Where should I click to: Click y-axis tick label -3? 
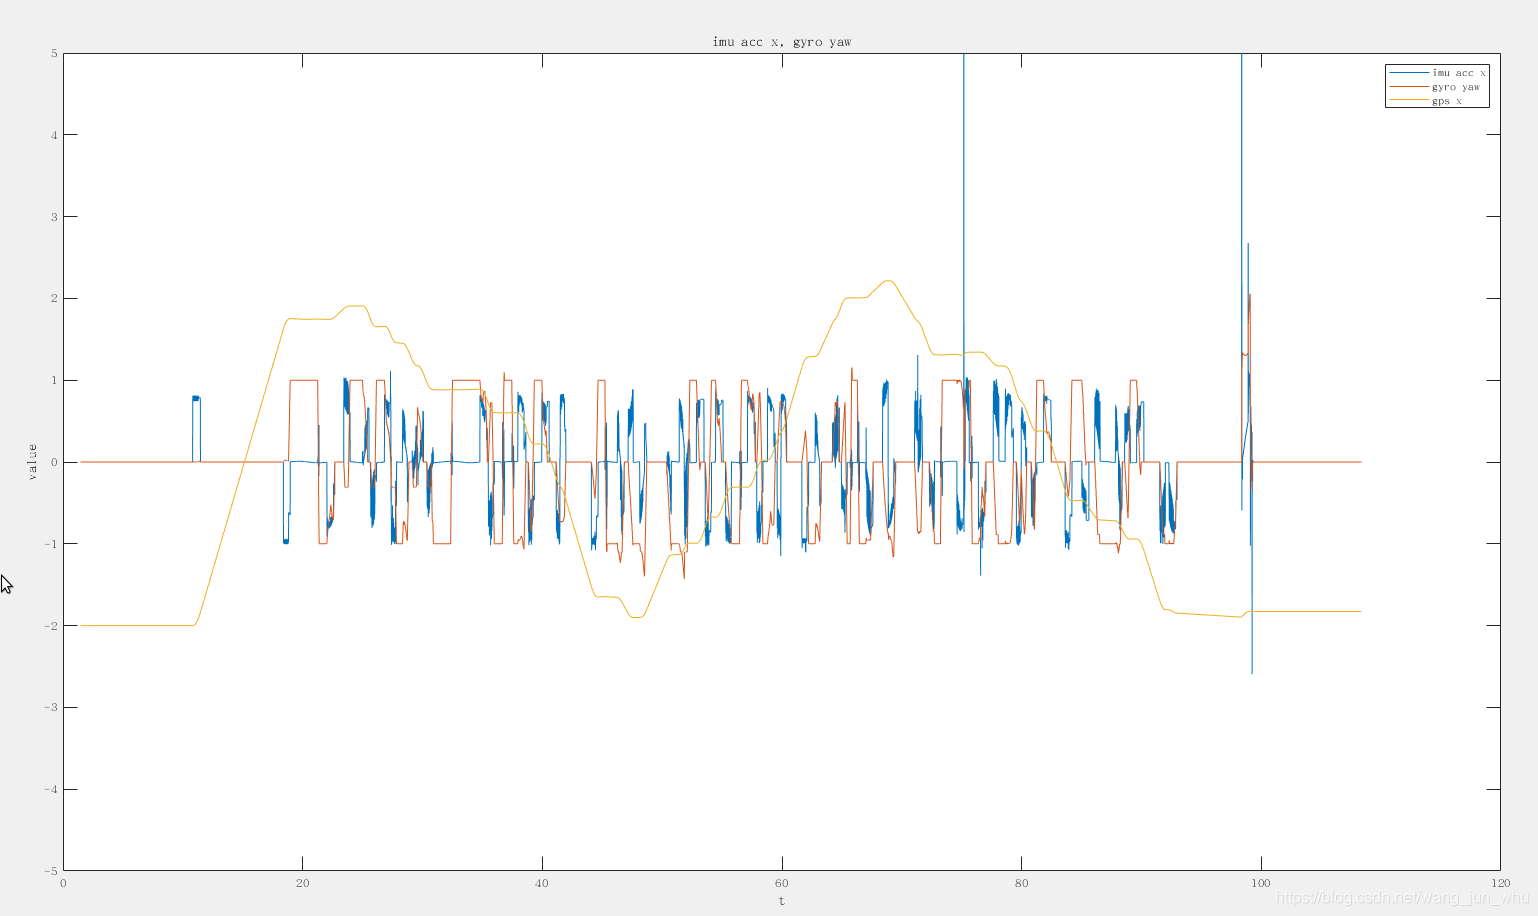click(50, 707)
